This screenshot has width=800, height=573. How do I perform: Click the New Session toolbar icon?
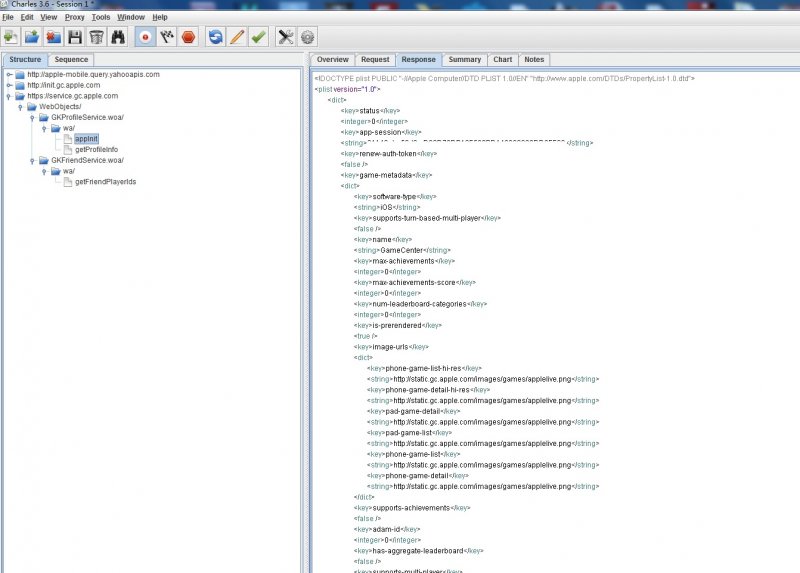[11, 37]
